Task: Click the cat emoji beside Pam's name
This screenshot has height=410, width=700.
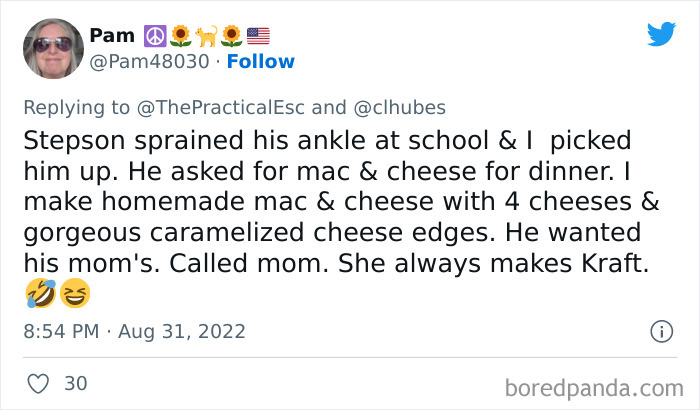Action: click(x=207, y=36)
